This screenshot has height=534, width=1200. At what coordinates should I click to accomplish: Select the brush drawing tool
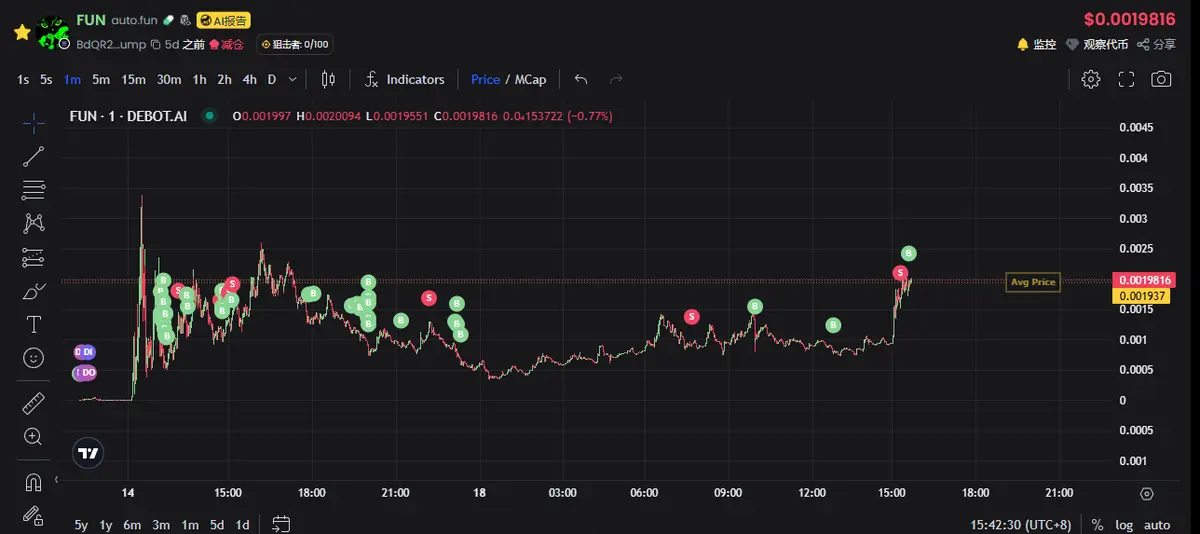click(33, 291)
